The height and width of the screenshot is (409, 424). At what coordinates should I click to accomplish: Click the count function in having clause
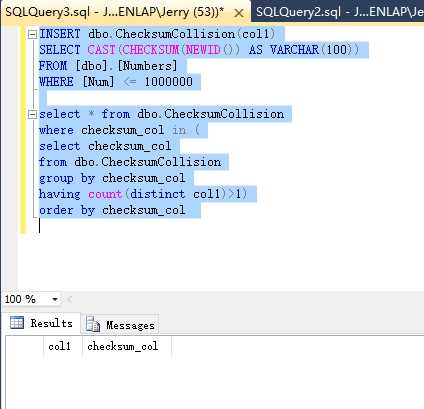click(105, 194)
